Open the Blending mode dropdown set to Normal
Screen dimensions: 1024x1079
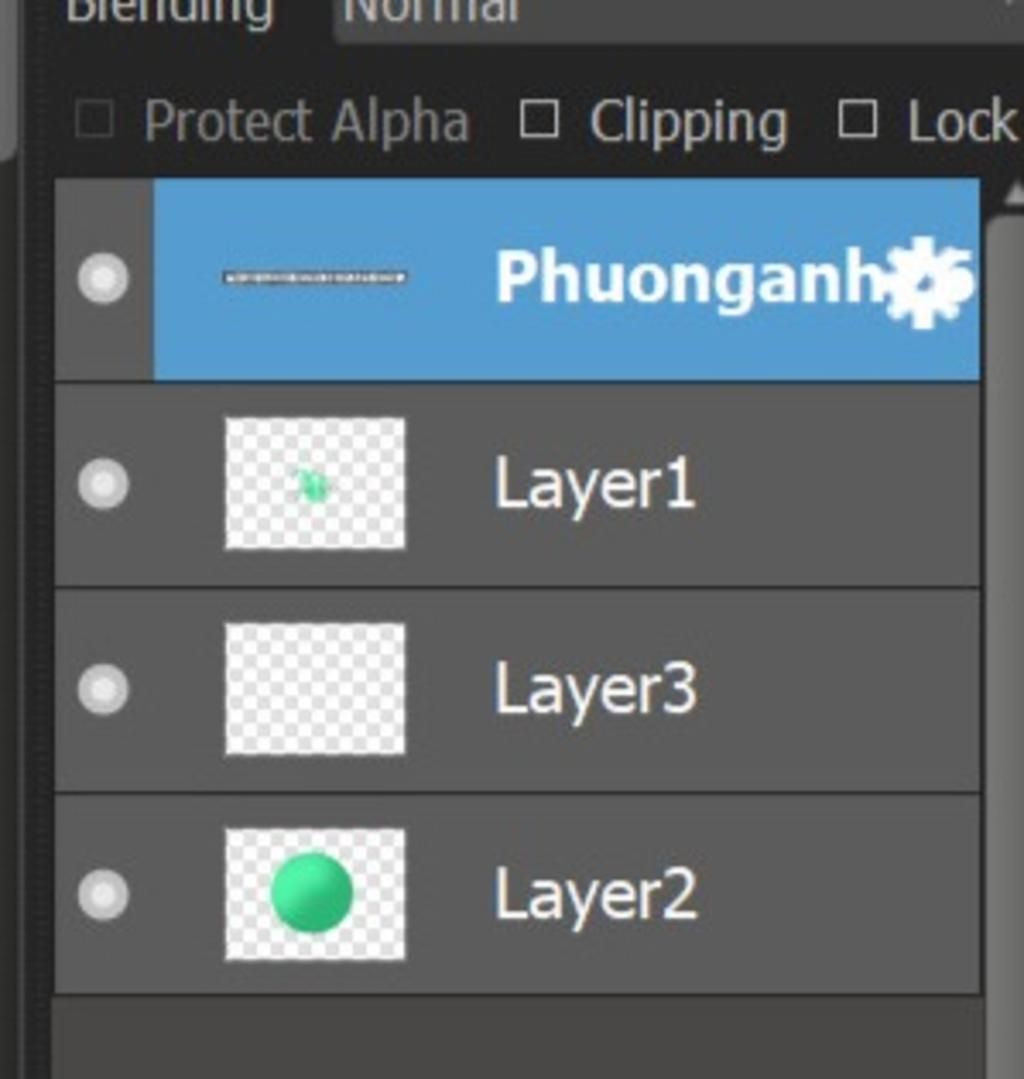tap(670, 14)
